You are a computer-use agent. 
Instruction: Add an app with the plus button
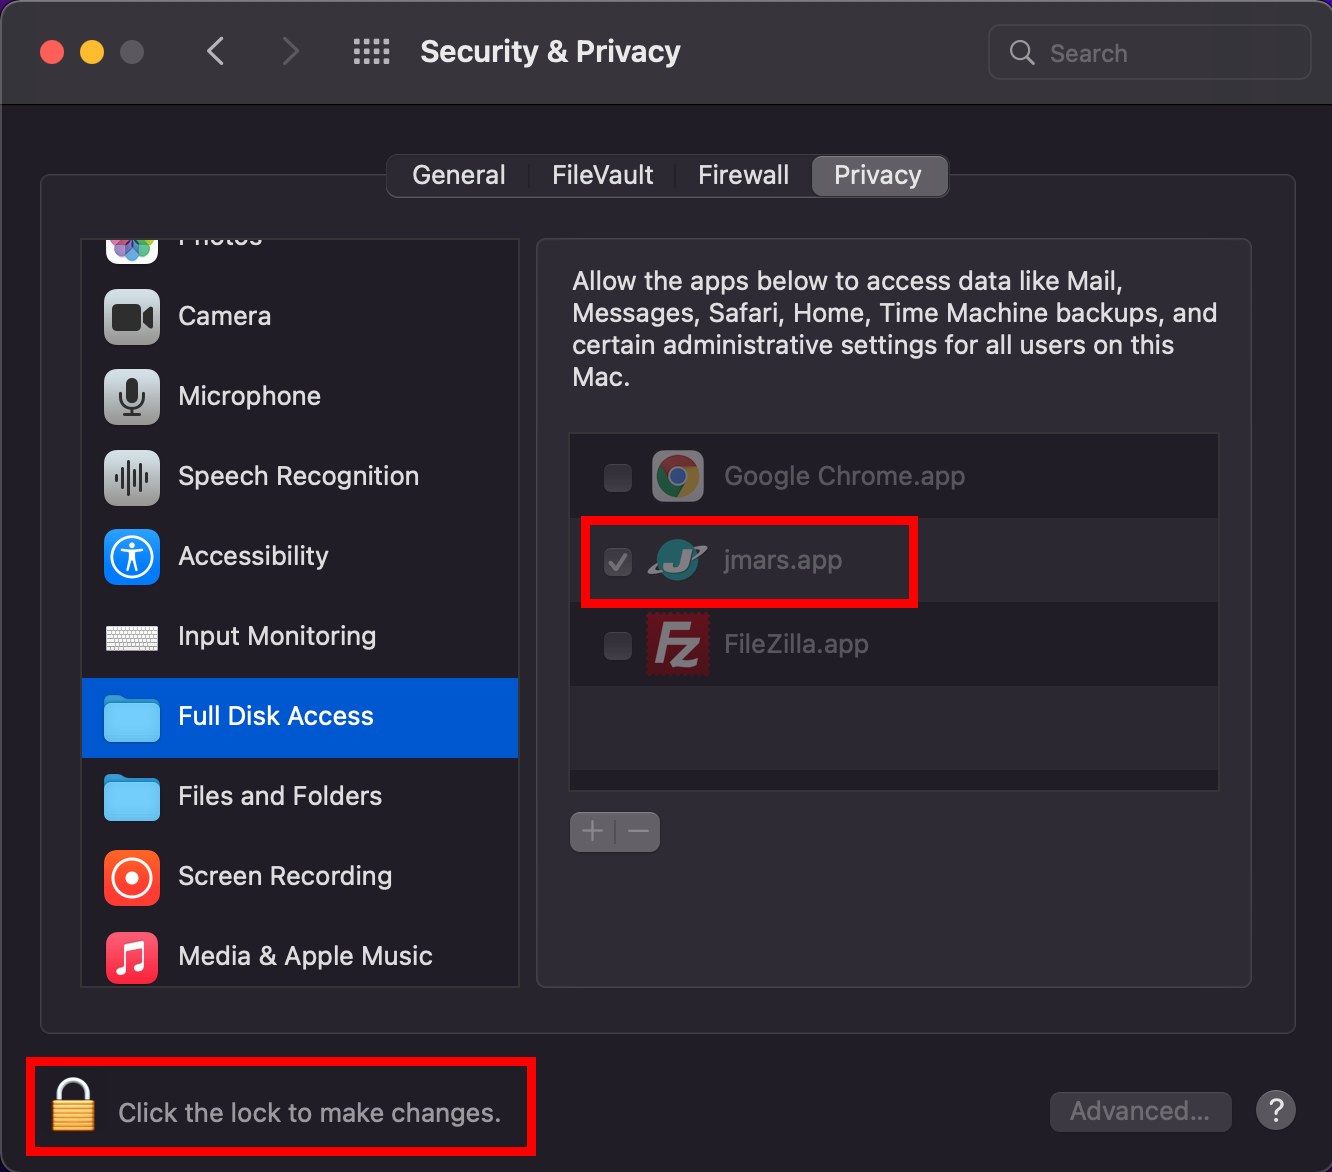pyautogui.click(x=593, y=831)
